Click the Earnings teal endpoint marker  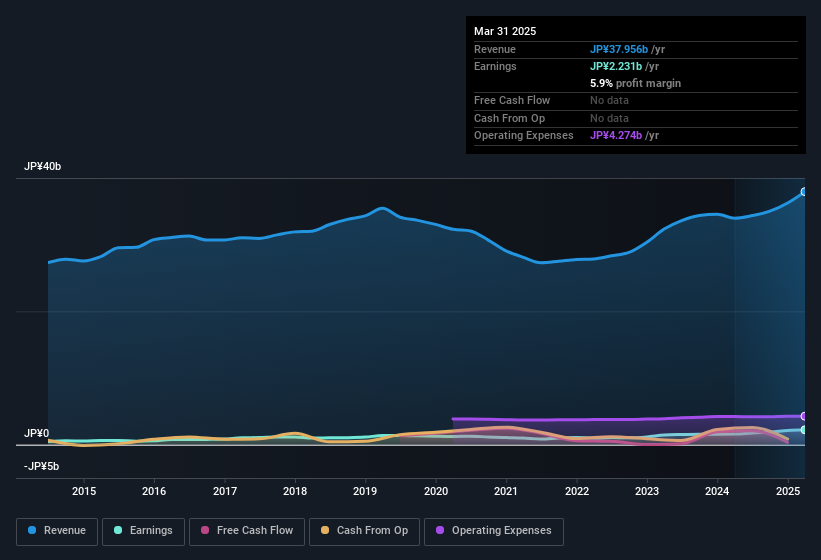[x=804, y=430]
